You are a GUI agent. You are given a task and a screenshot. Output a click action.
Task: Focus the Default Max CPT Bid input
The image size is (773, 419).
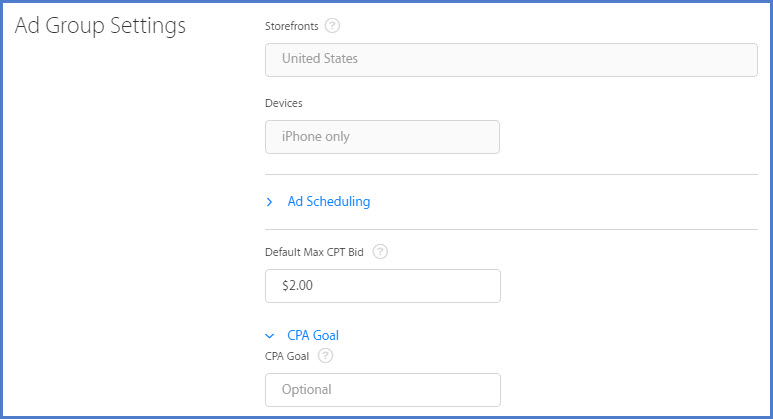(x=382, y=286)
